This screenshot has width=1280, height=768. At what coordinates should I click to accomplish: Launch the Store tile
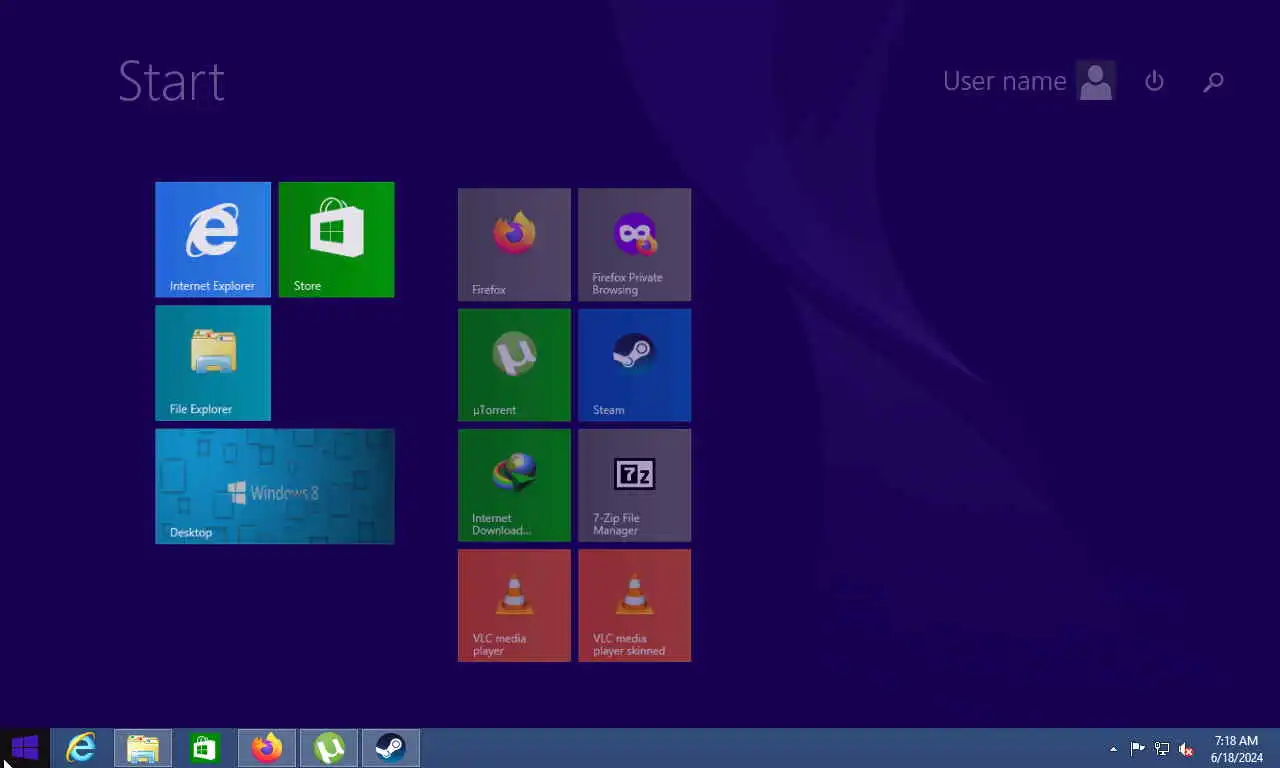336,239
